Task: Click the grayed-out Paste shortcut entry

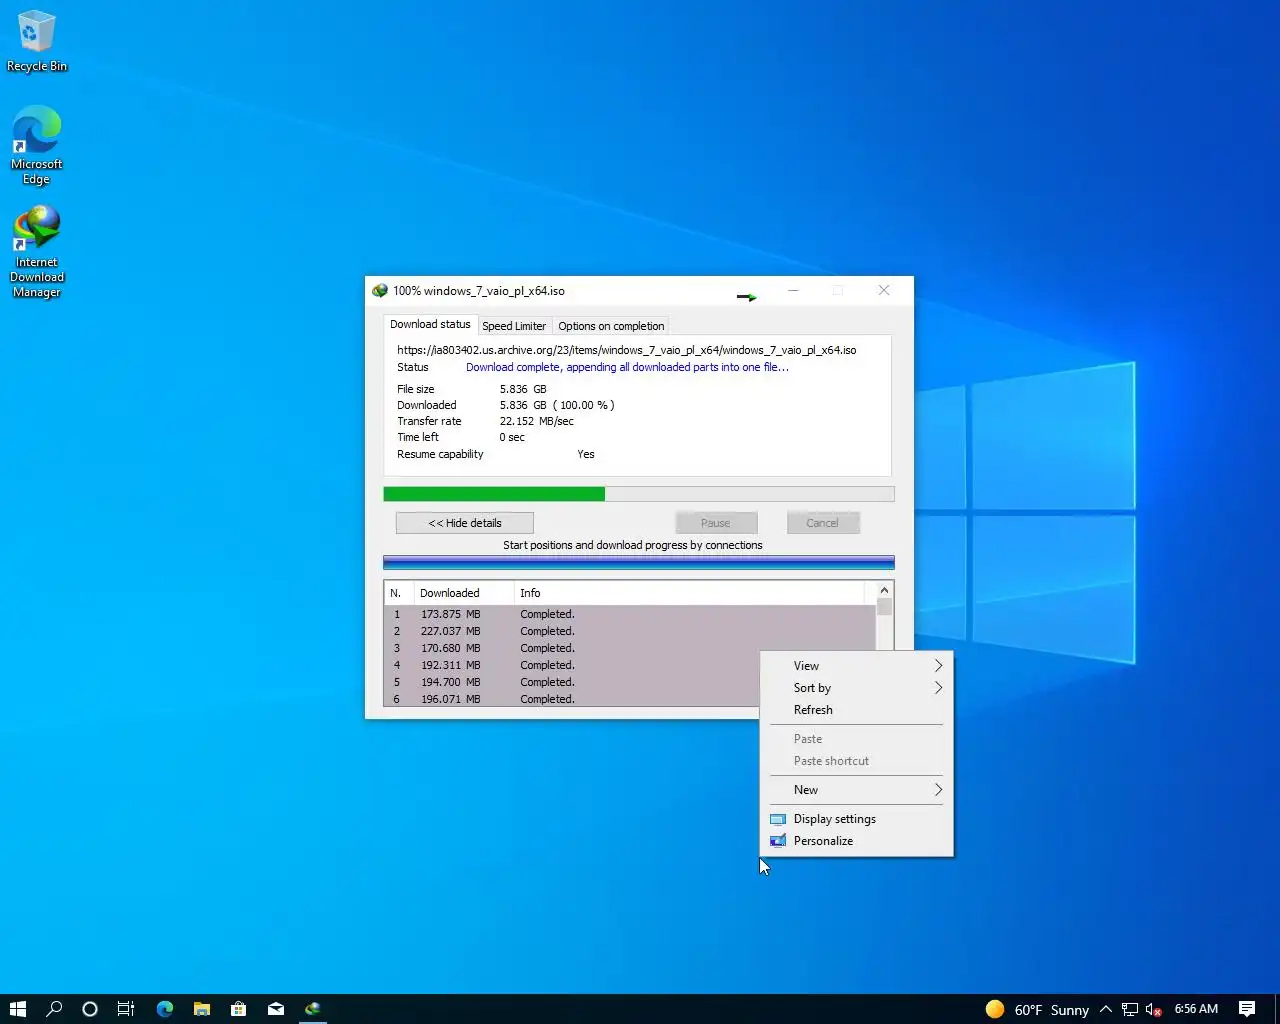Action: point(857,761)
